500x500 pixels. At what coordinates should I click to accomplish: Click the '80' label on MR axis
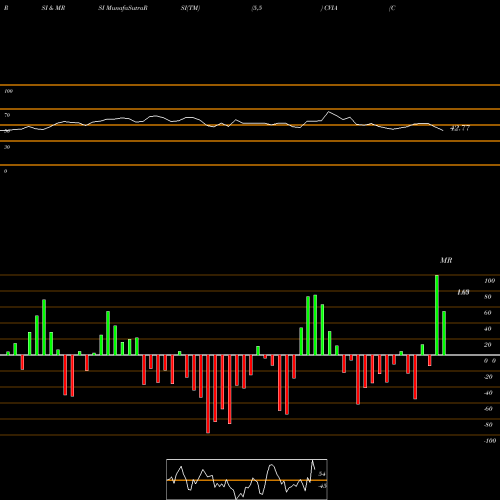point(488,297)
